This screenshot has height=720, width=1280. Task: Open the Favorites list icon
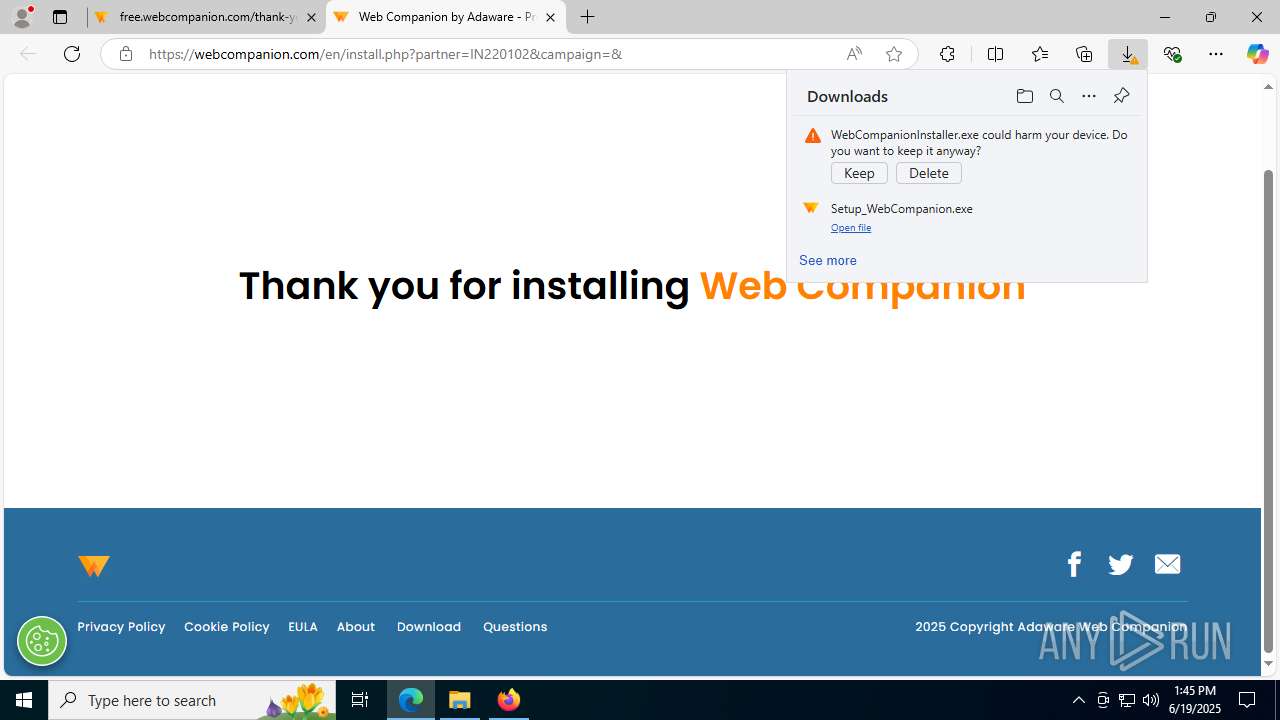pyautogui.click(x=1040, y=54)
